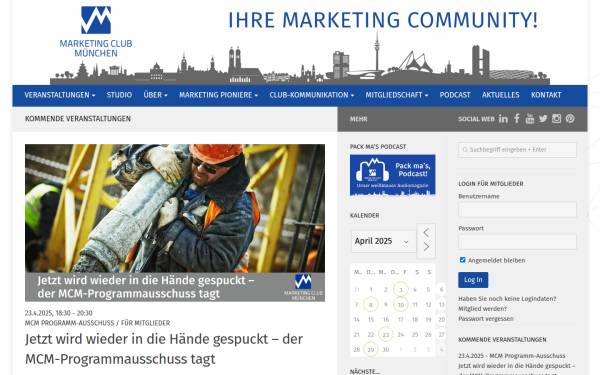Click the date text 23.4.2025, 18:30 - 20:30
The width and height of the screenshot is (600, 375).
pos(59,313)
